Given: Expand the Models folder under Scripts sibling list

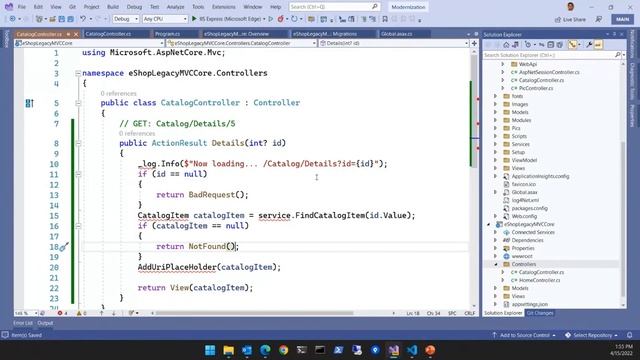Looking at the screenshot, I should click(x=496, y=112).
